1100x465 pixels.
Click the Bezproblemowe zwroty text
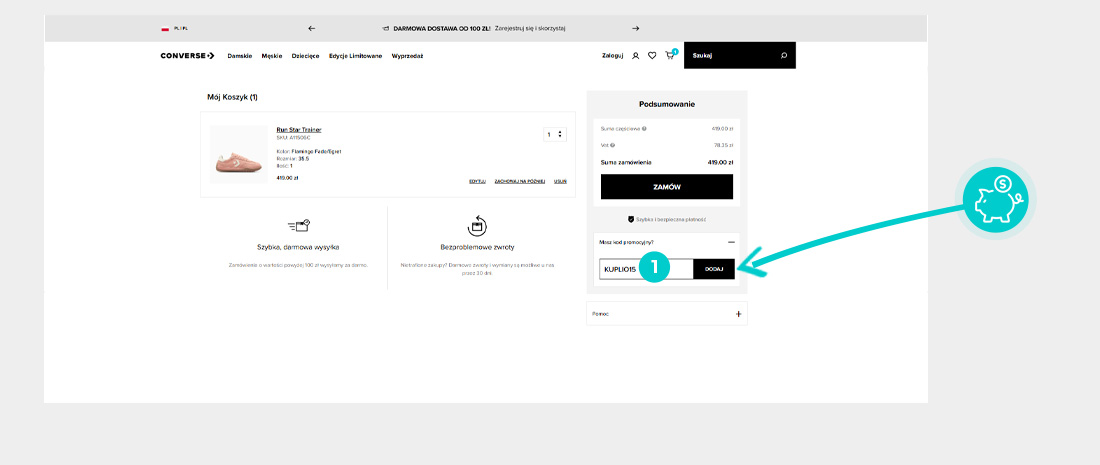pos(477,248)
